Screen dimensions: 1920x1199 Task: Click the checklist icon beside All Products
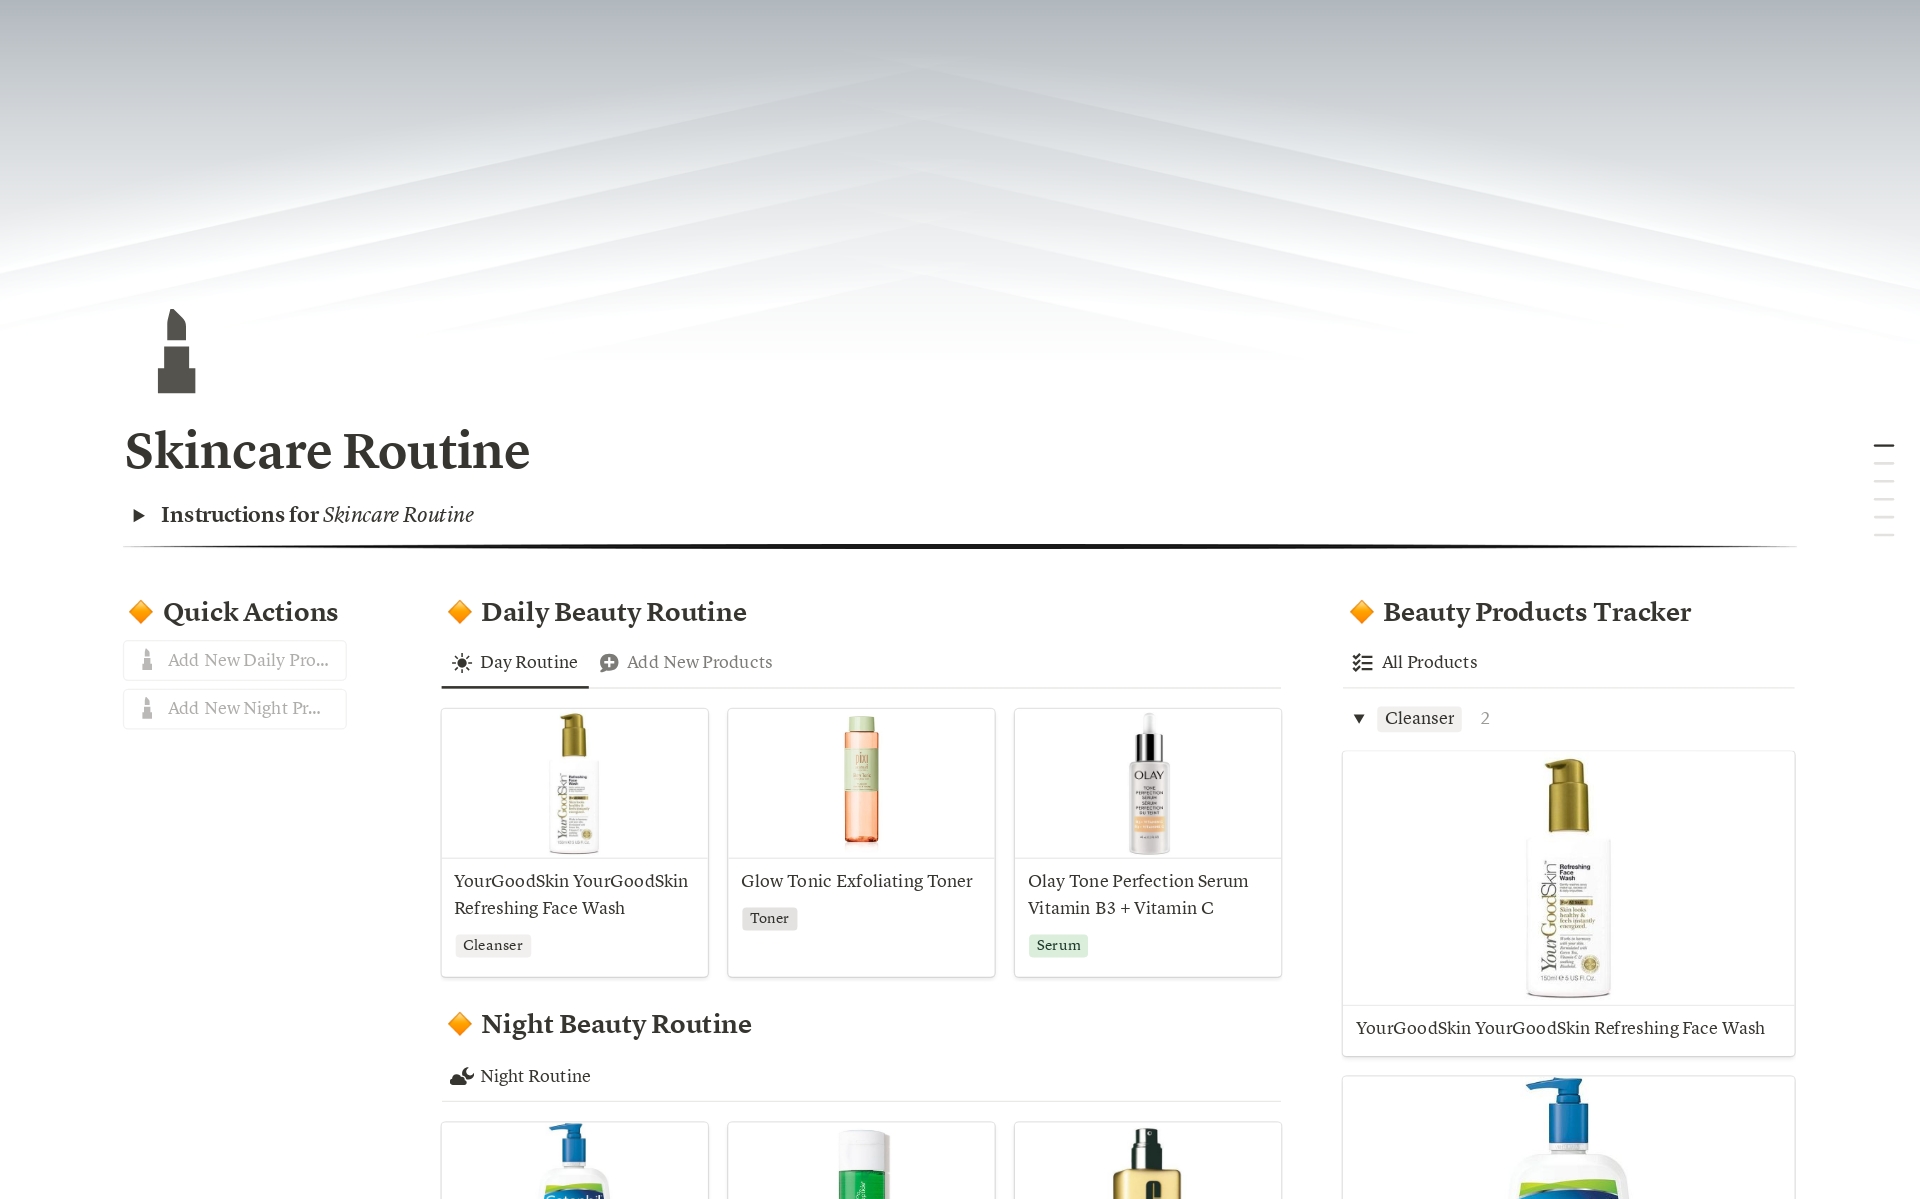point(1362,663)
